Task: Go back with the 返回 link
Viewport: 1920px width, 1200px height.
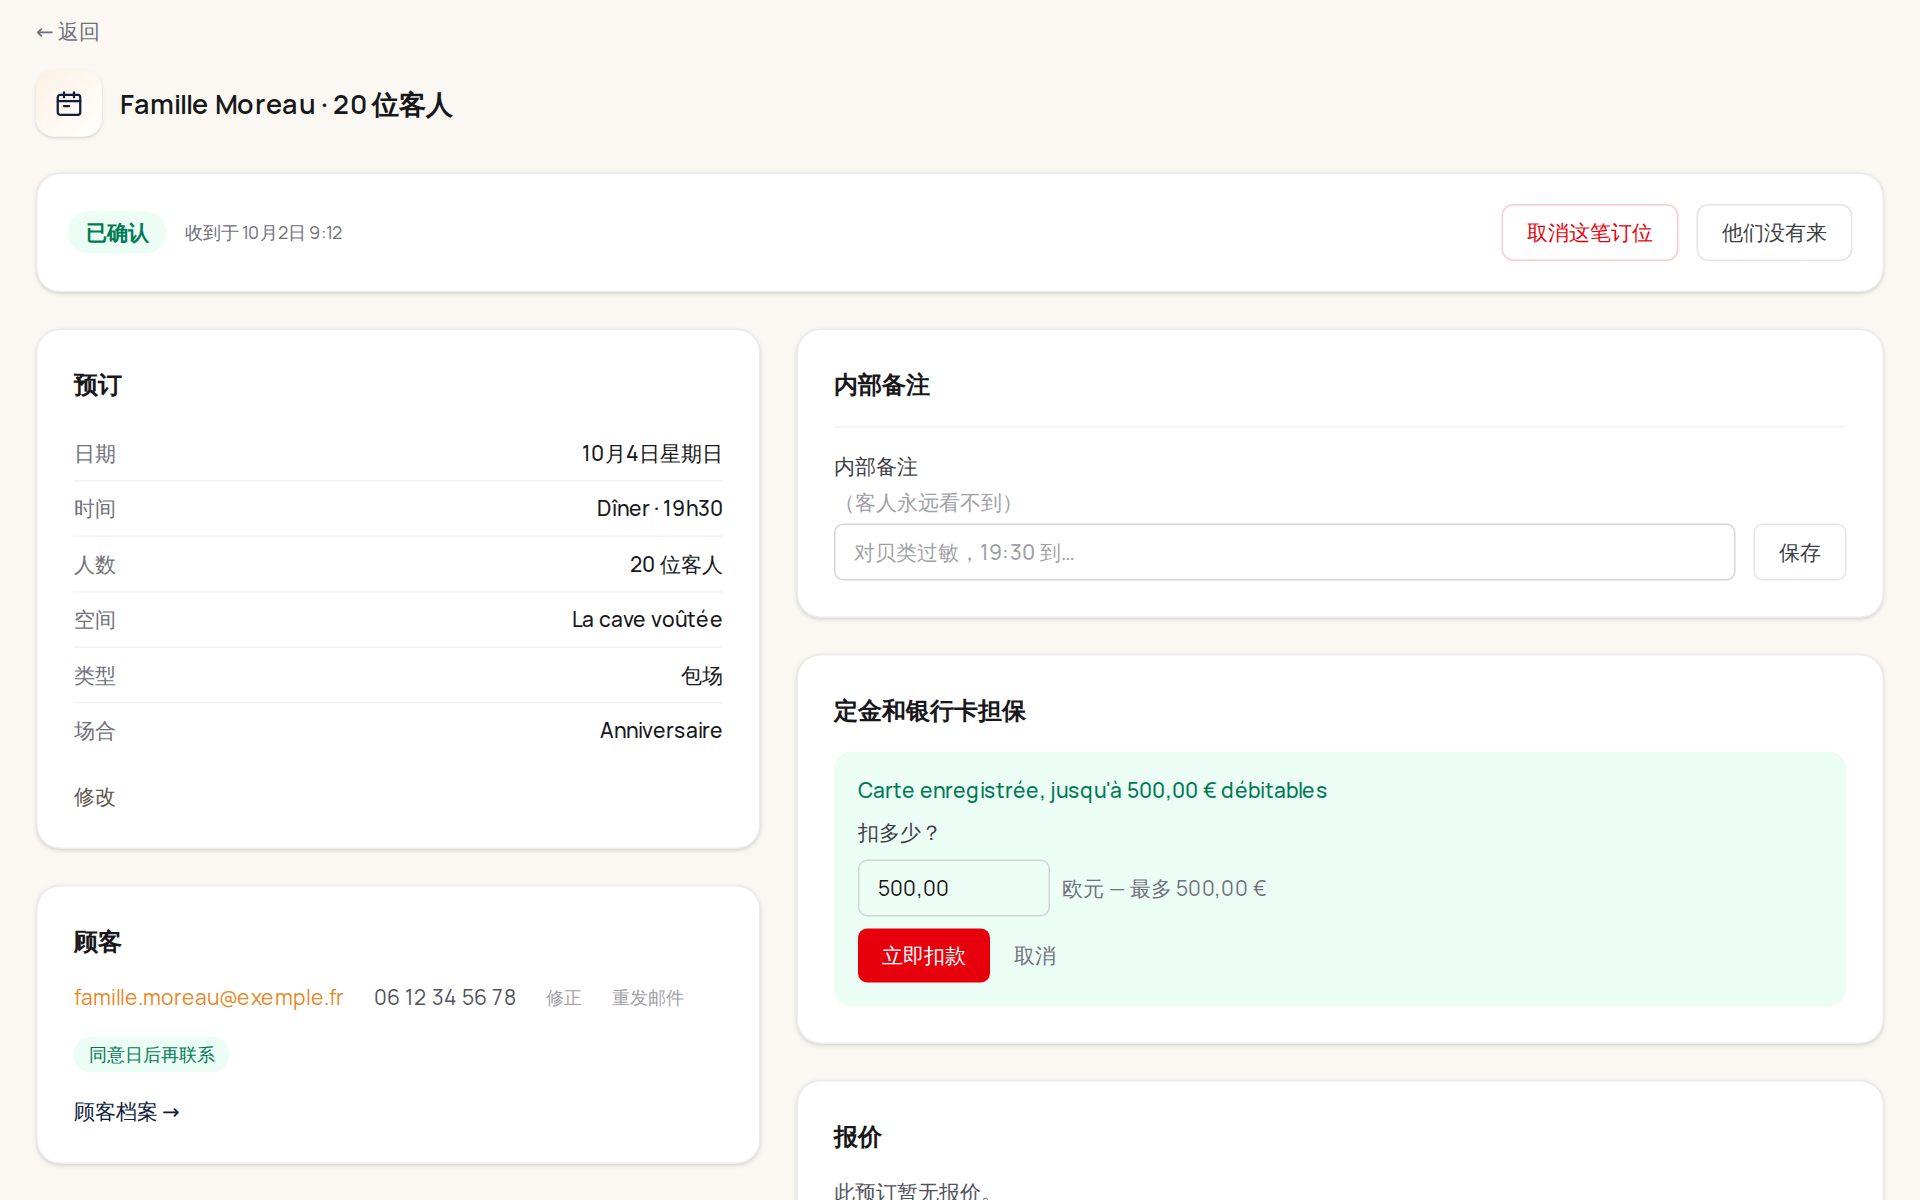Action: [x=68, y=32]
